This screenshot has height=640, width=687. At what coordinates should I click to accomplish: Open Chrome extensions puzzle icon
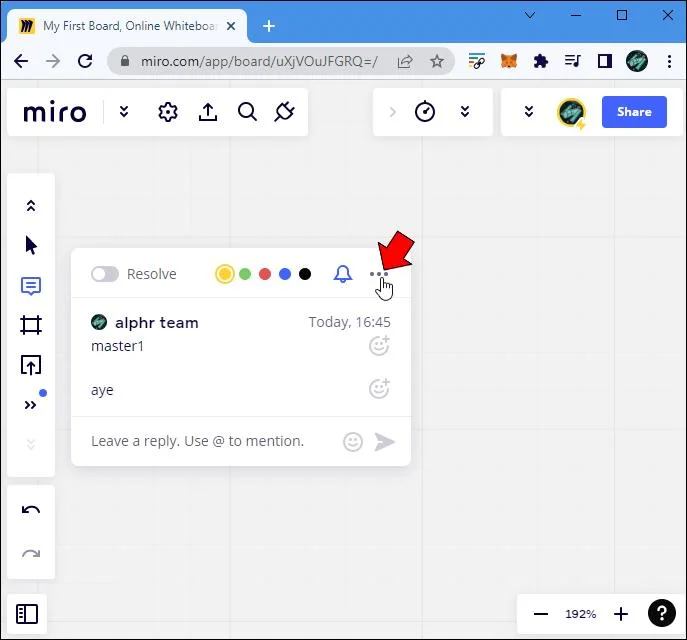(x=541, y=61)
